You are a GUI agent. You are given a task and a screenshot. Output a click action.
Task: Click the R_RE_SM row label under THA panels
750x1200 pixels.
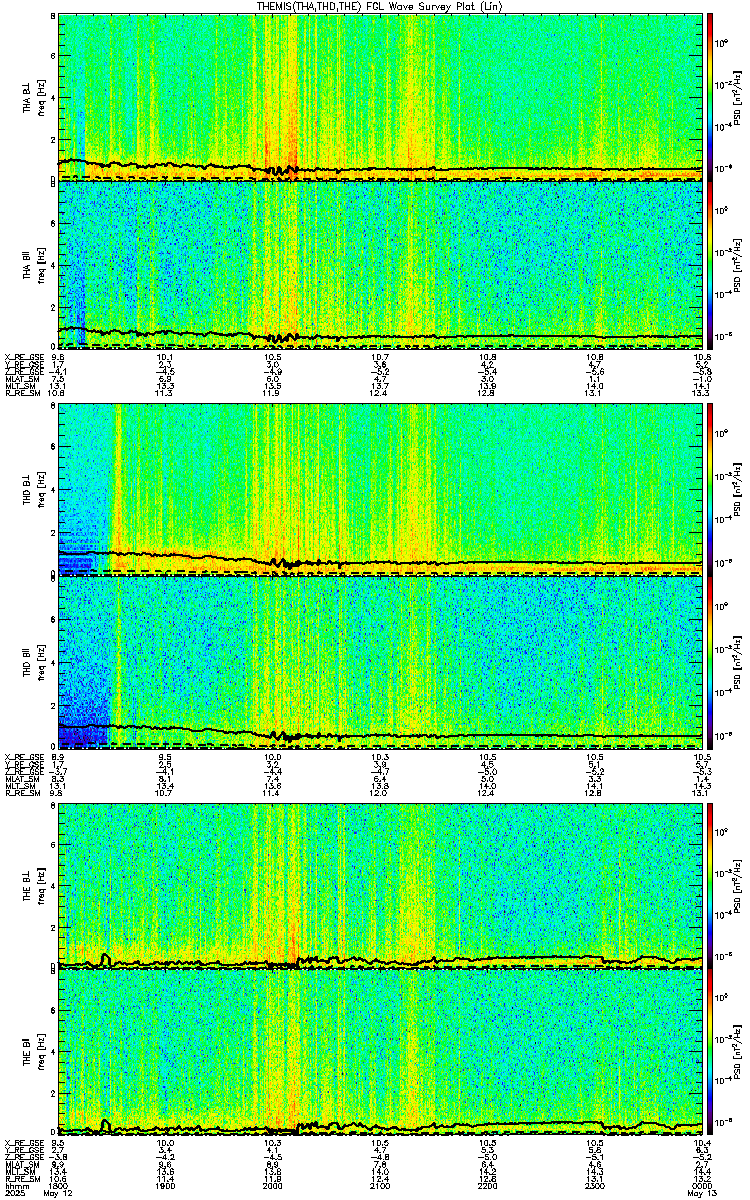(22, 393)
